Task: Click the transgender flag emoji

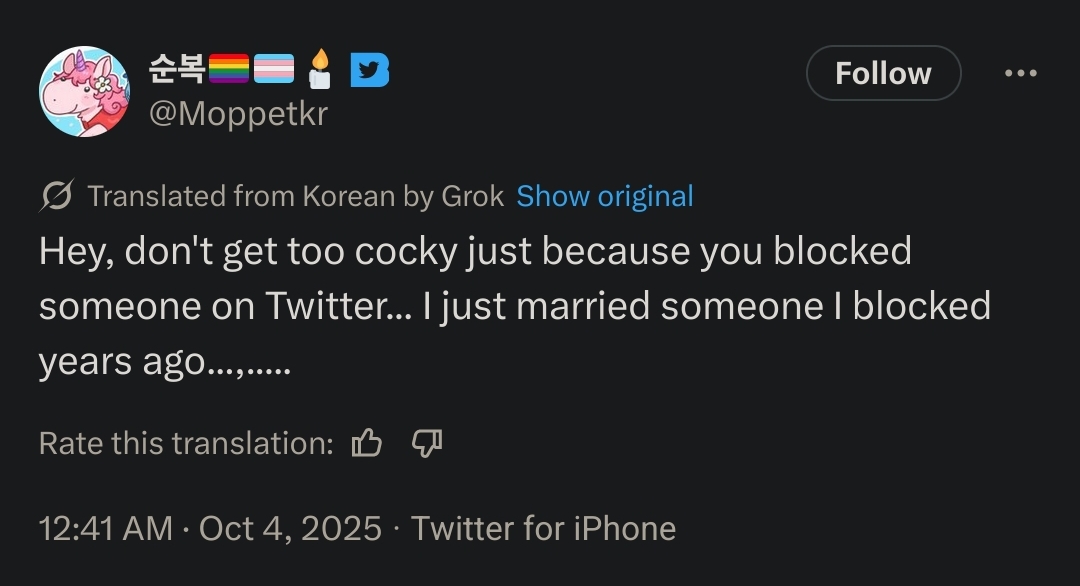Action: pos(274,69)
